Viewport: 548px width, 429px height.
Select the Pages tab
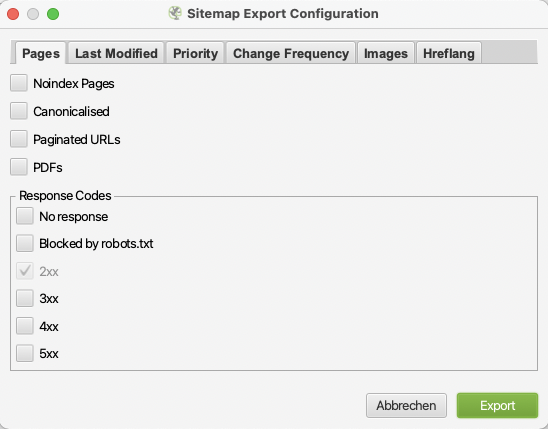(x=41, y=53)
